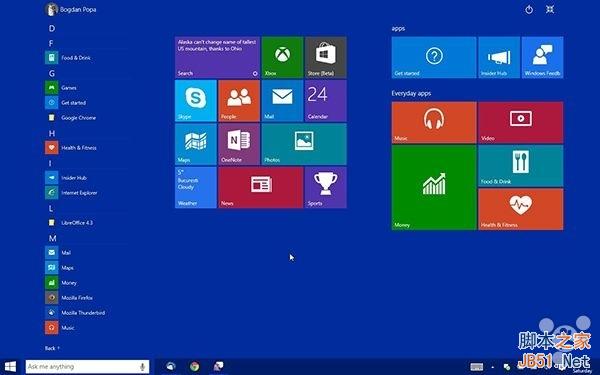Open the Money chart tile
The image size is (600, 375).
[x=434, y=188]
